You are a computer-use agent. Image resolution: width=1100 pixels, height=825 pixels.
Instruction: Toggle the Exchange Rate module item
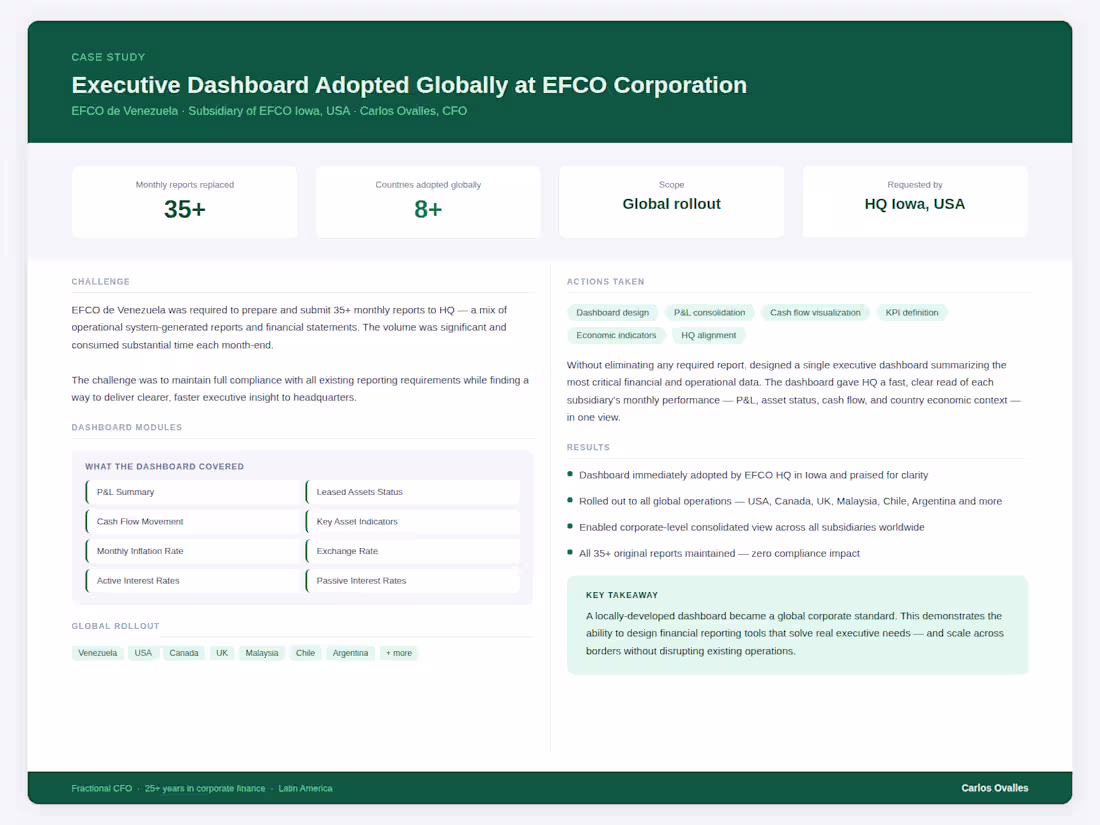point(413,550)
